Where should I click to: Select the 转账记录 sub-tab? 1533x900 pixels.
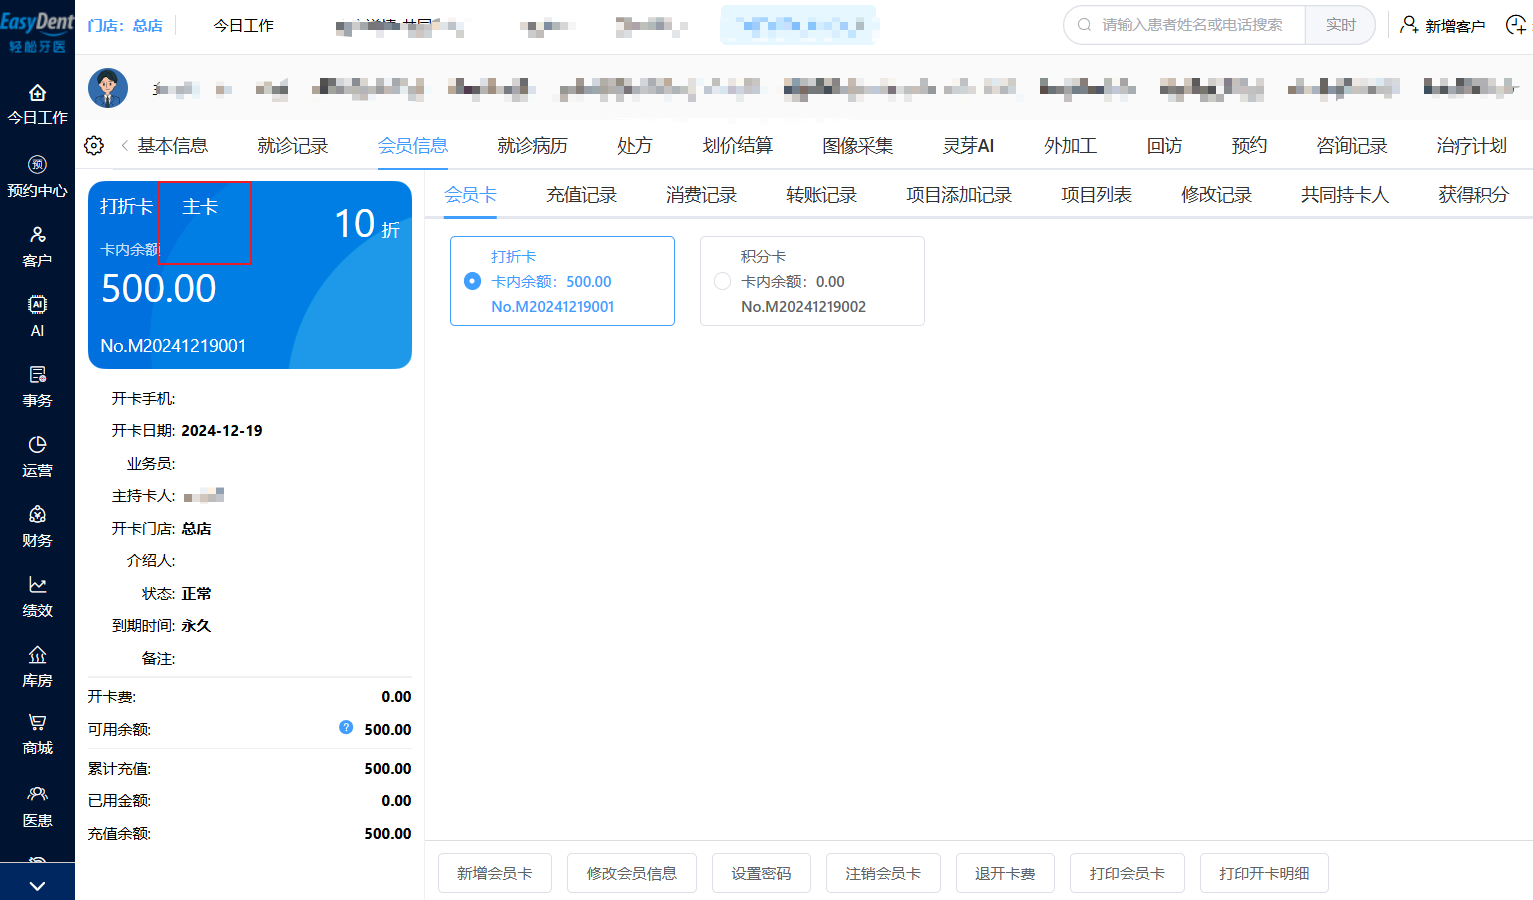click(821, 195)
